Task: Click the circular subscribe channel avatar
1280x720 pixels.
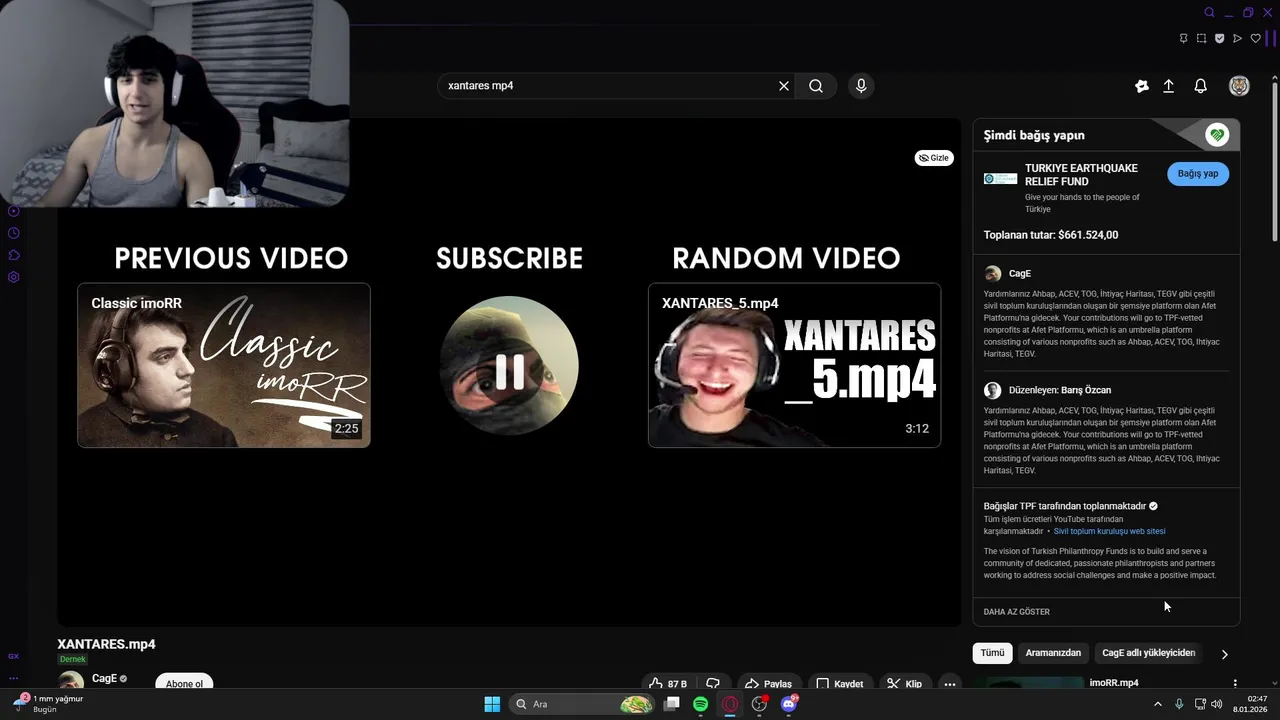Action: tap(509, 365)
